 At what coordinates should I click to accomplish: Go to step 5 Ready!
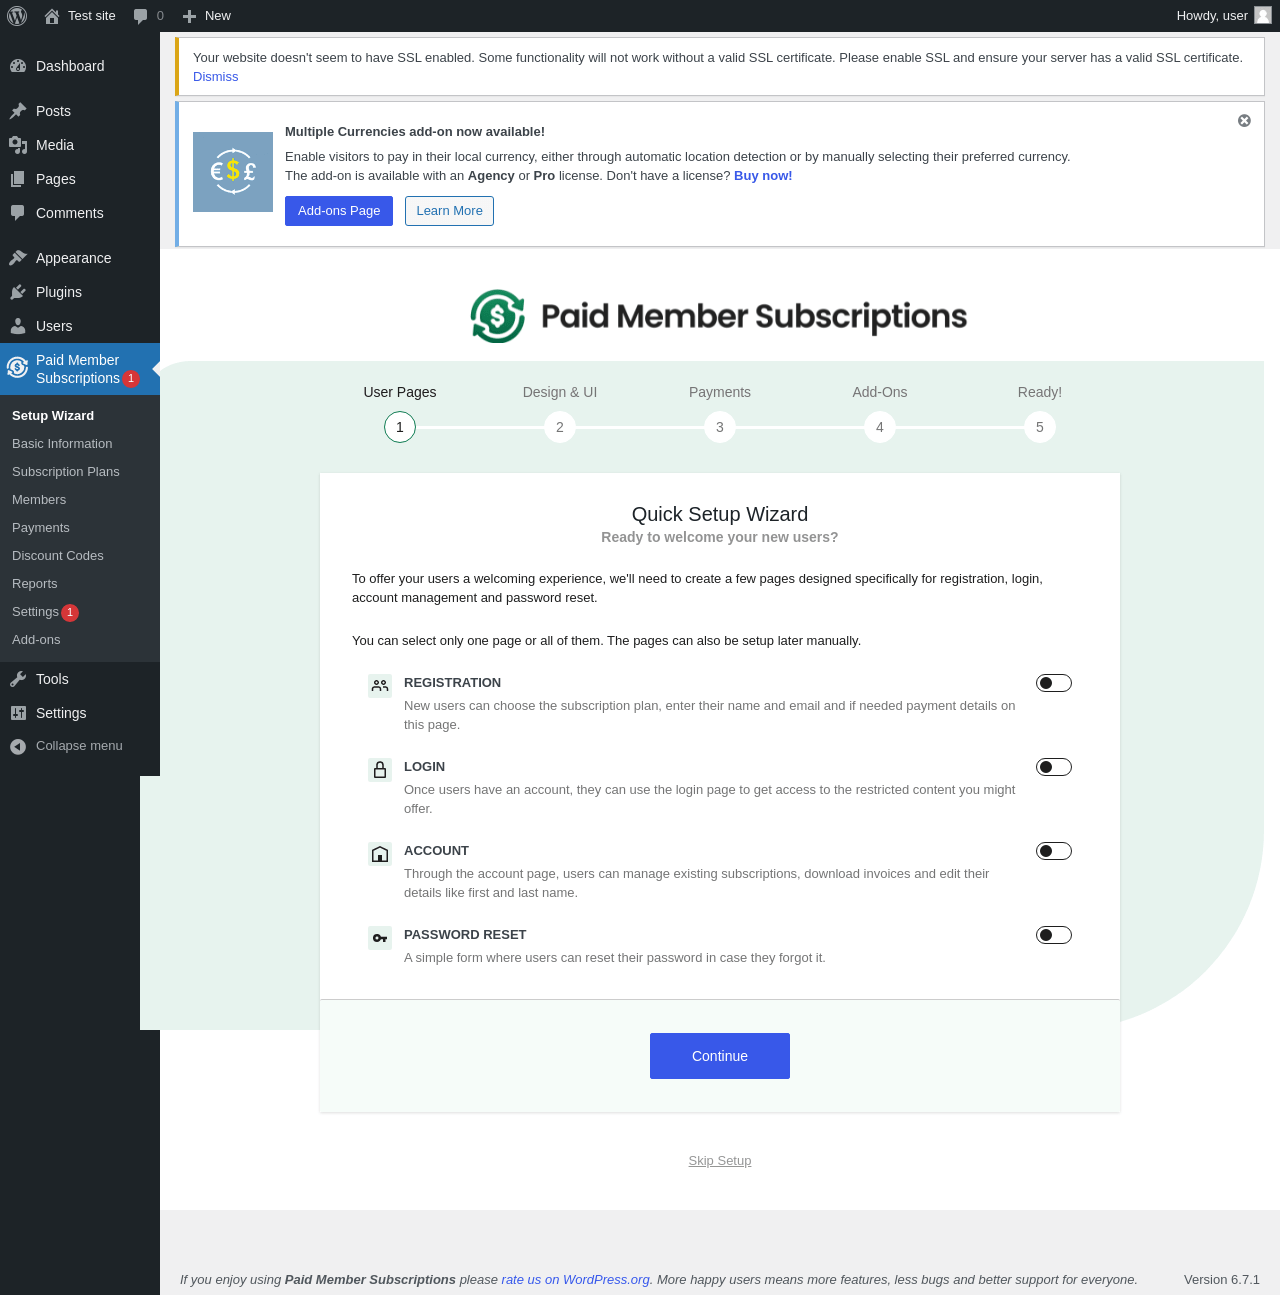1040,427
